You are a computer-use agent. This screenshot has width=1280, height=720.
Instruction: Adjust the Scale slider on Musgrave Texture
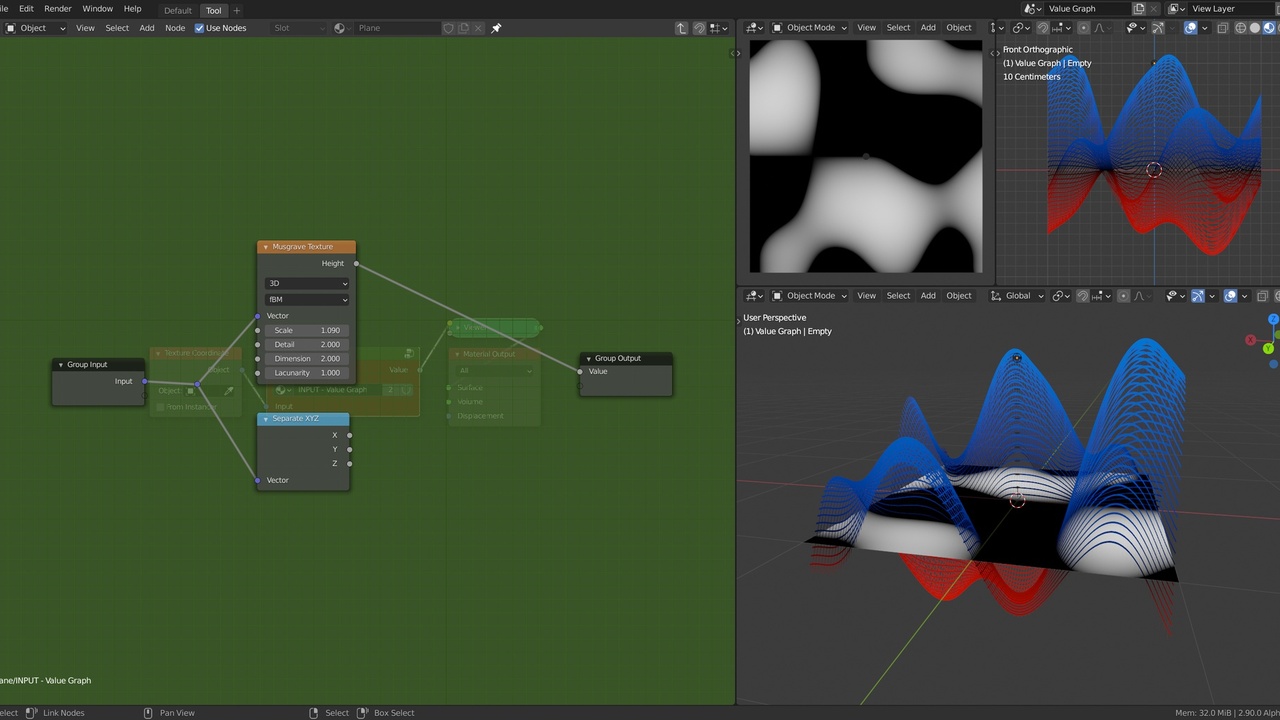click(x=307, y=330)
